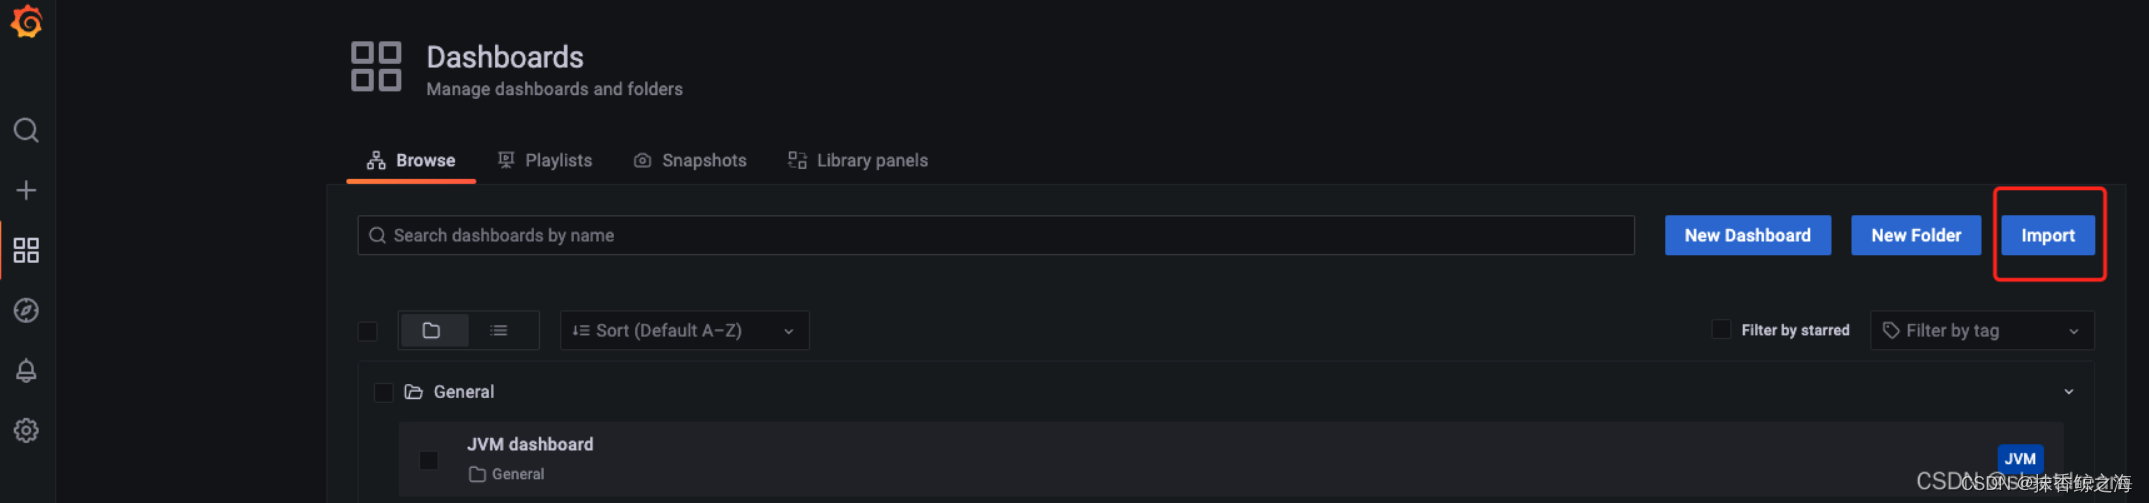The width and height of the screenshot is (2149, 503).
Task: Check the select-all dashboards checkbox
Action: click(368, 331)
